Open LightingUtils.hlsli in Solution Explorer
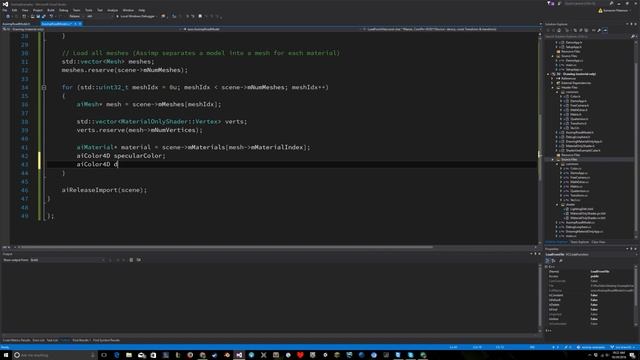 [x=581, y=209]
